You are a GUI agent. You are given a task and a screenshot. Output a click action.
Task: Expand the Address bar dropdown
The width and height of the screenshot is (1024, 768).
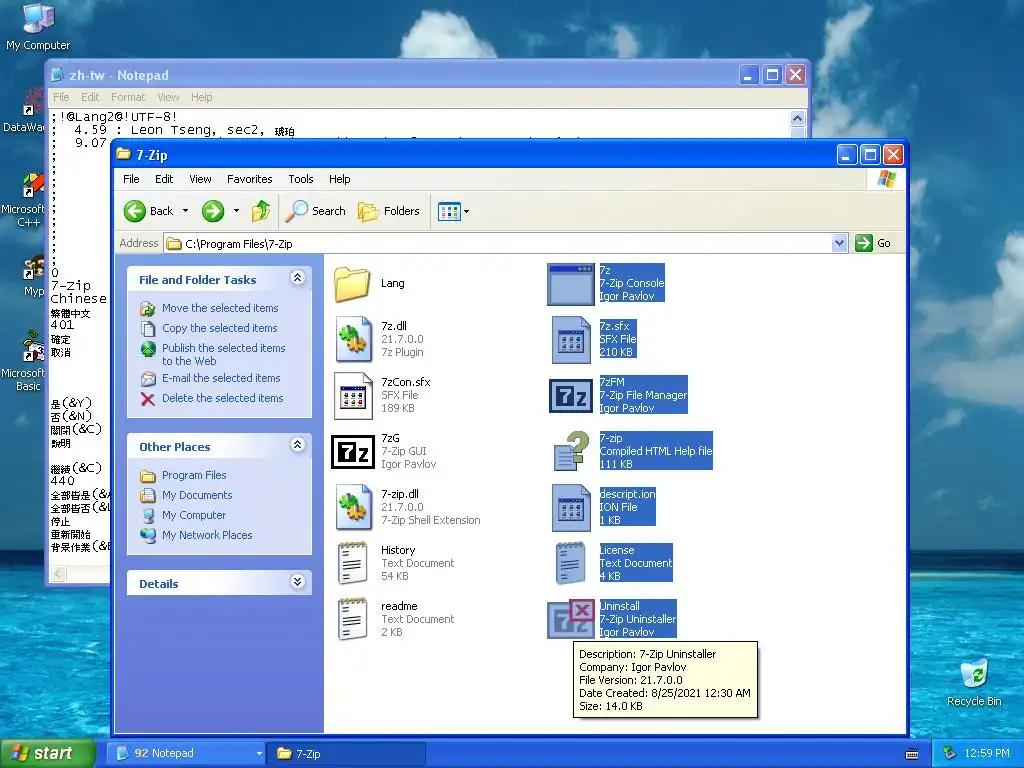pos(839,243)
